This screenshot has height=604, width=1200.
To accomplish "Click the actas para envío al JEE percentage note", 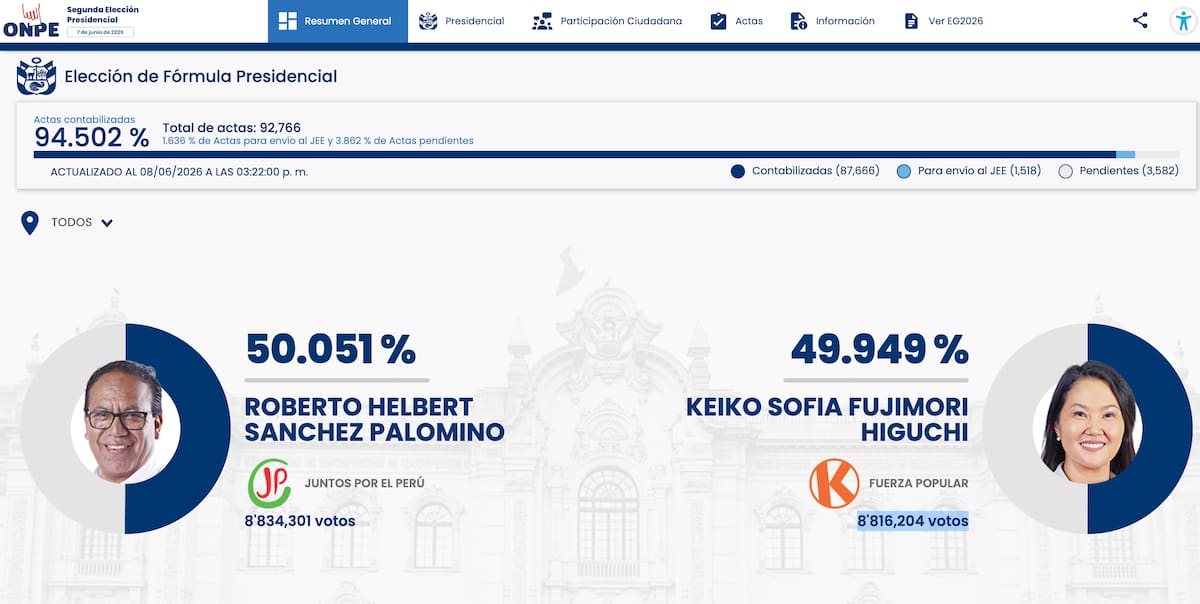I will click(318, 141).
